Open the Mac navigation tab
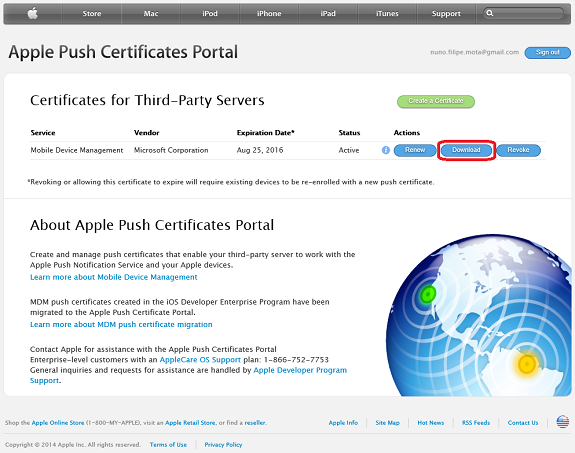This screenshot has height=453, width=575. click(151, 14)
